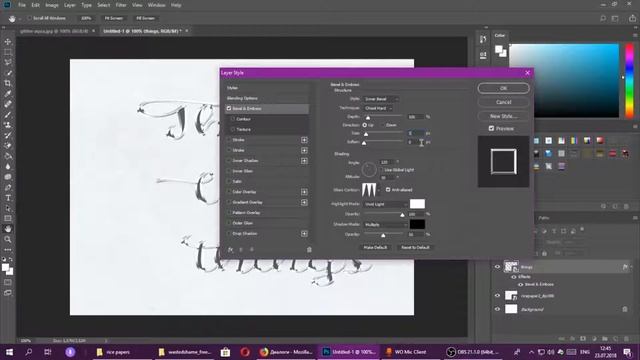Click OK in Layer Style dialog
Image resolution: width=640 pixels, height=360 pixels.
click(503, 88)
